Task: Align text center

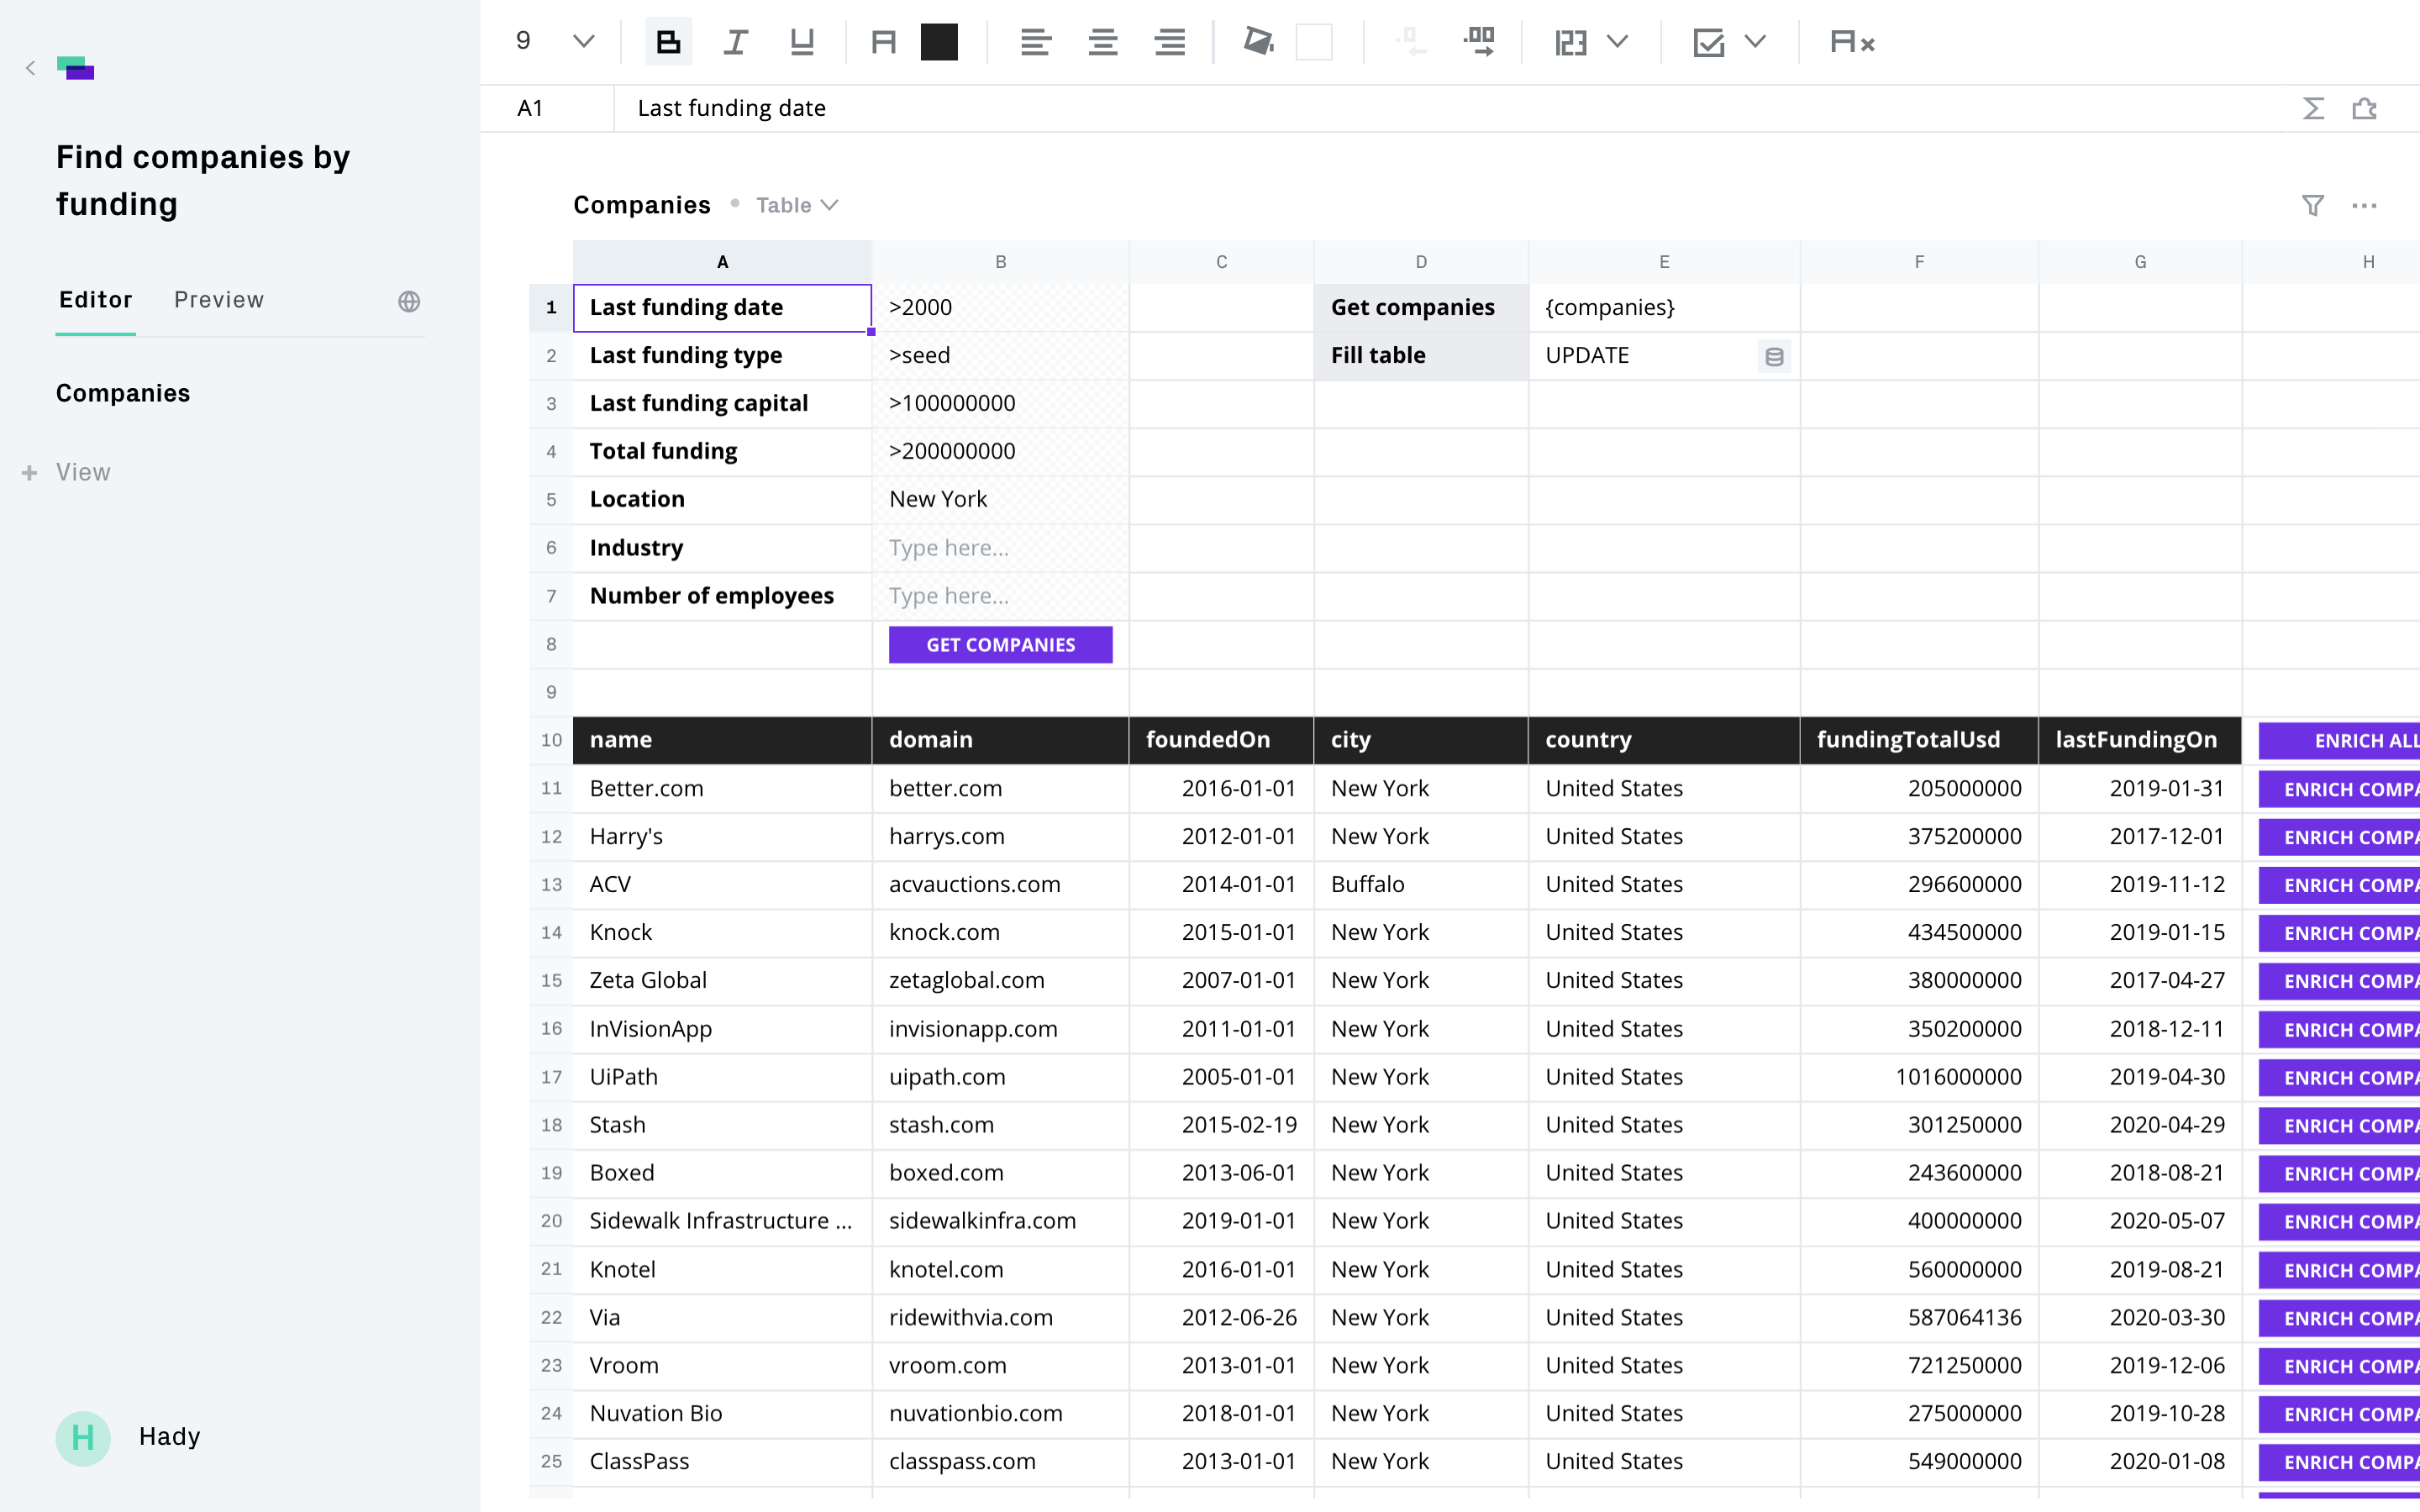Action: point(1103,42)
